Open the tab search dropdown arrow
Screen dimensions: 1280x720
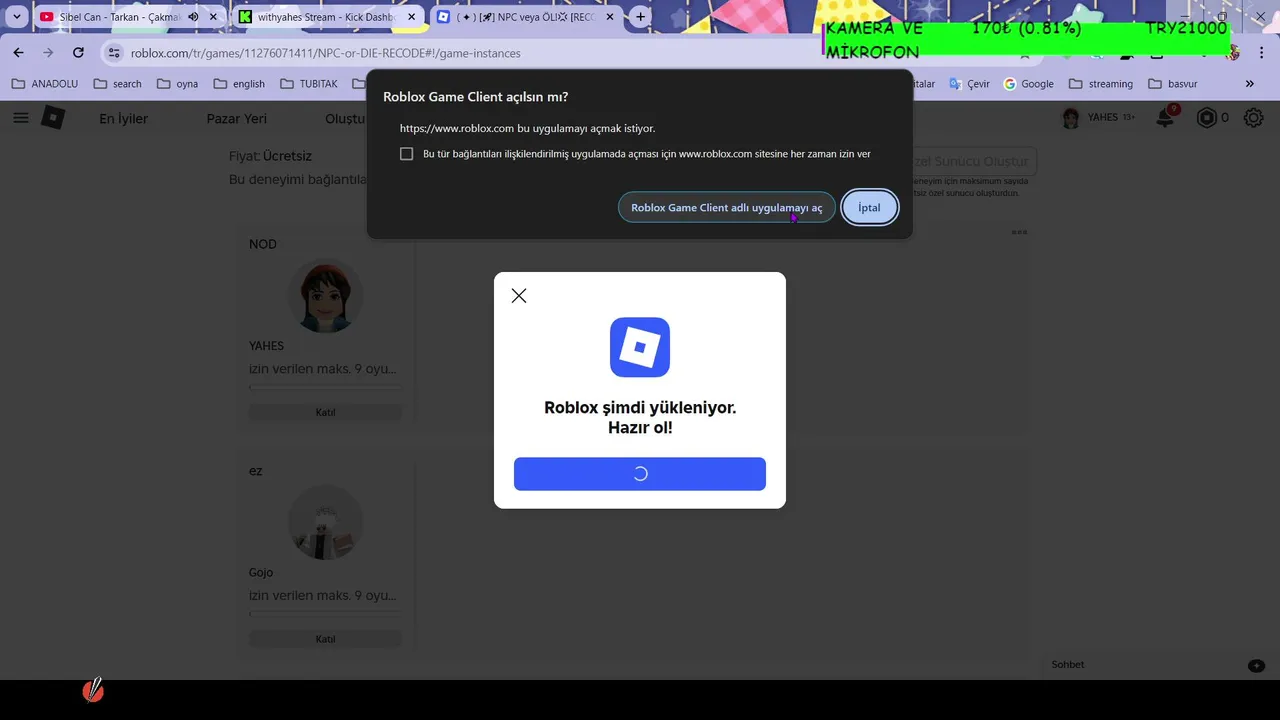(16, 17)
